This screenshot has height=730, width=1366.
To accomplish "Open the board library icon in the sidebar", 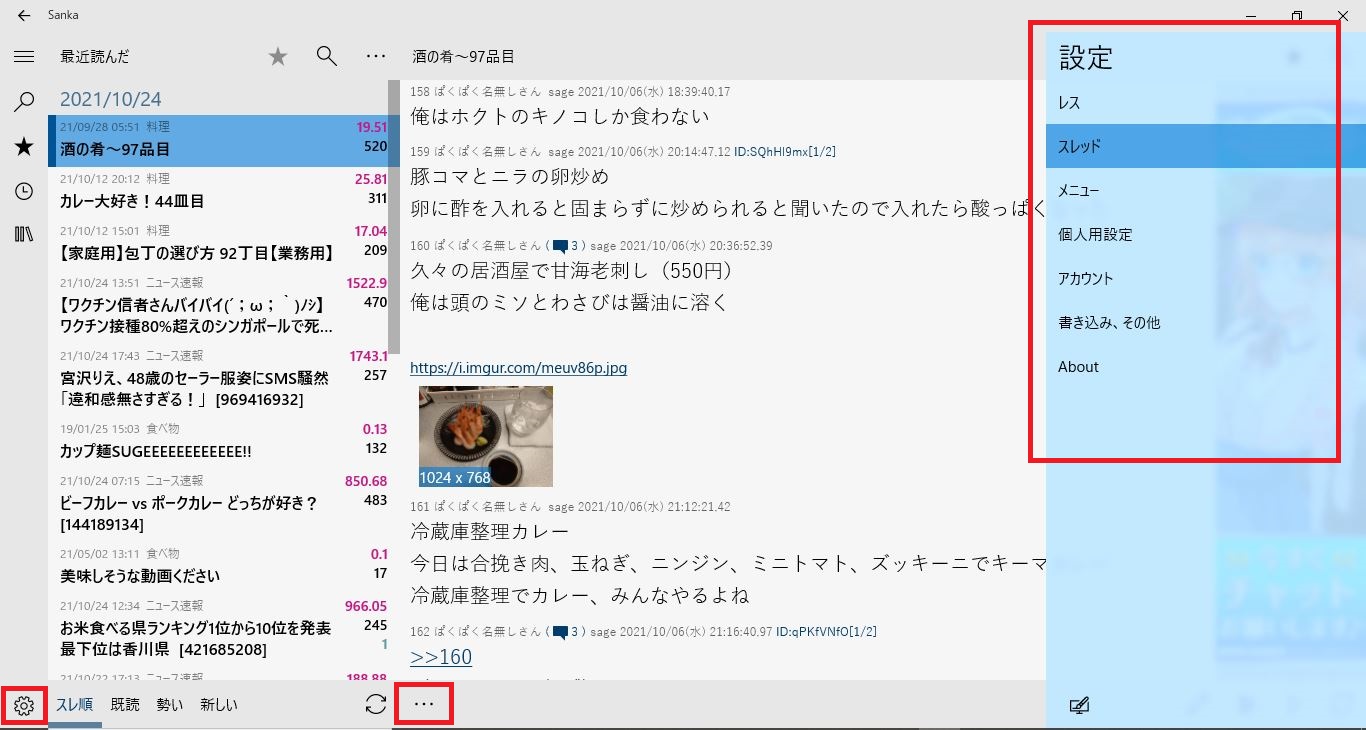I will [24, 234].
